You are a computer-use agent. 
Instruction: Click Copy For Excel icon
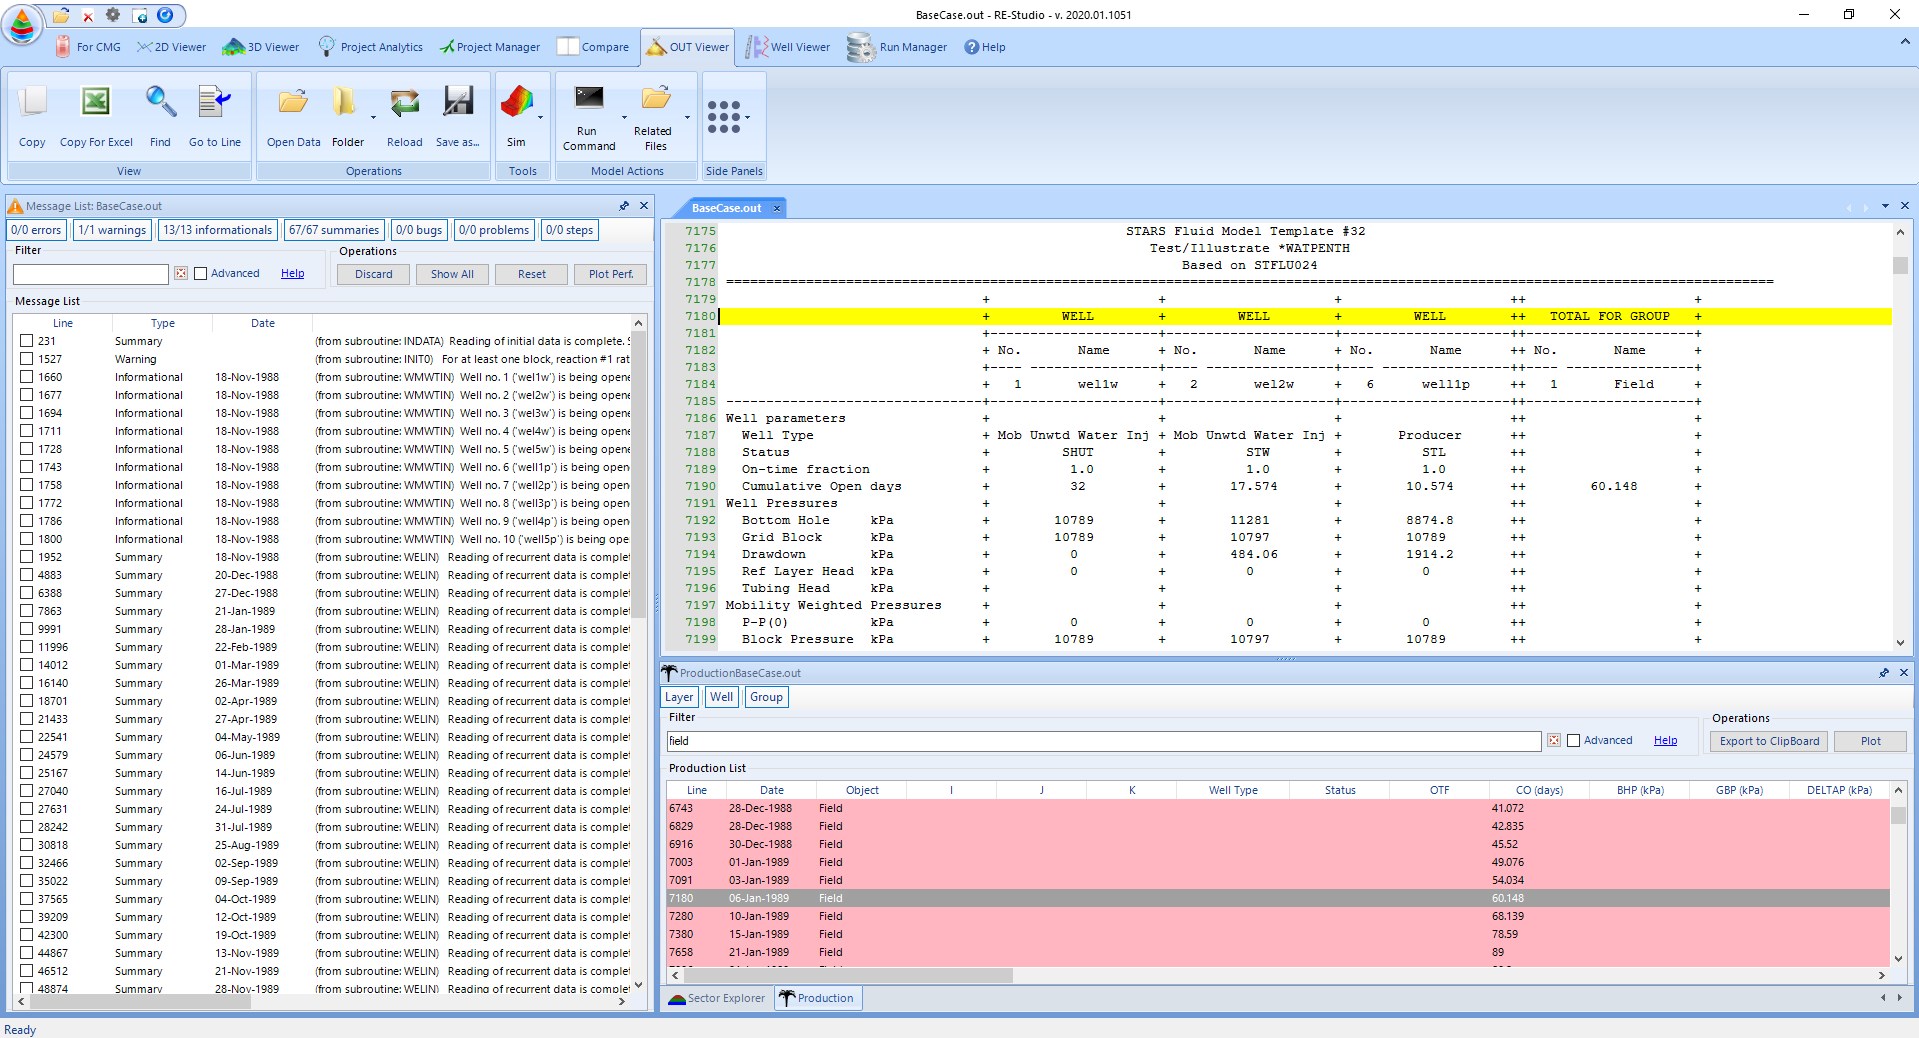pyautogui.click(x=96, y=102)
